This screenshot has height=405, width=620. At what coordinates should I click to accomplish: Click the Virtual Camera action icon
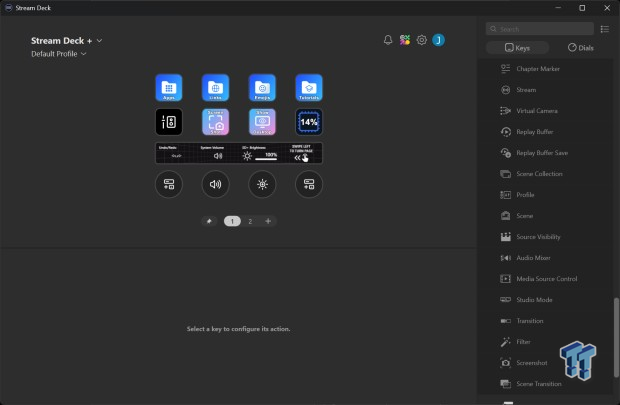coord(505,111)
